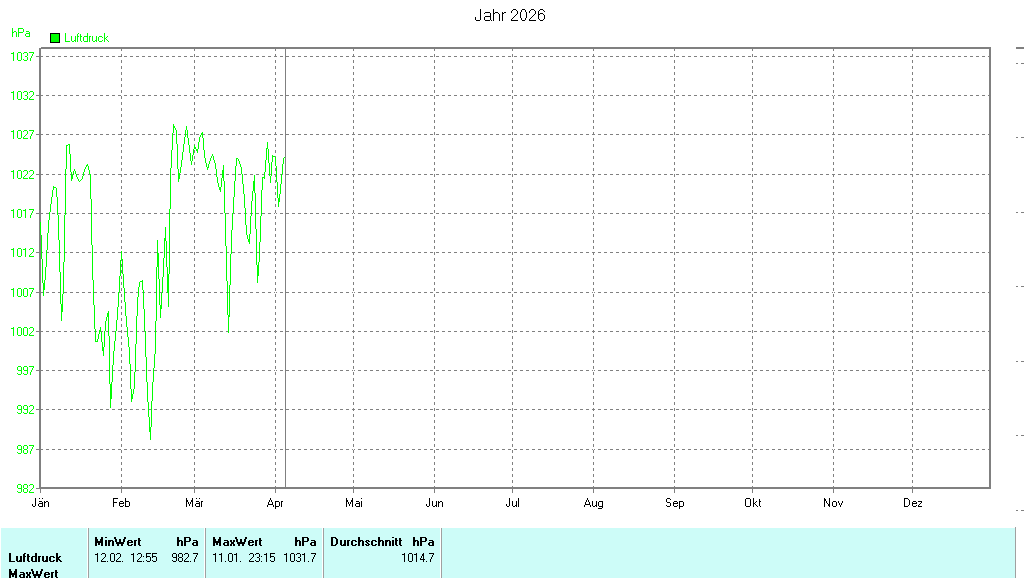
Task: Click the average value 1014.7 cell
Action: pyautogui.click(x=417, y=558)
